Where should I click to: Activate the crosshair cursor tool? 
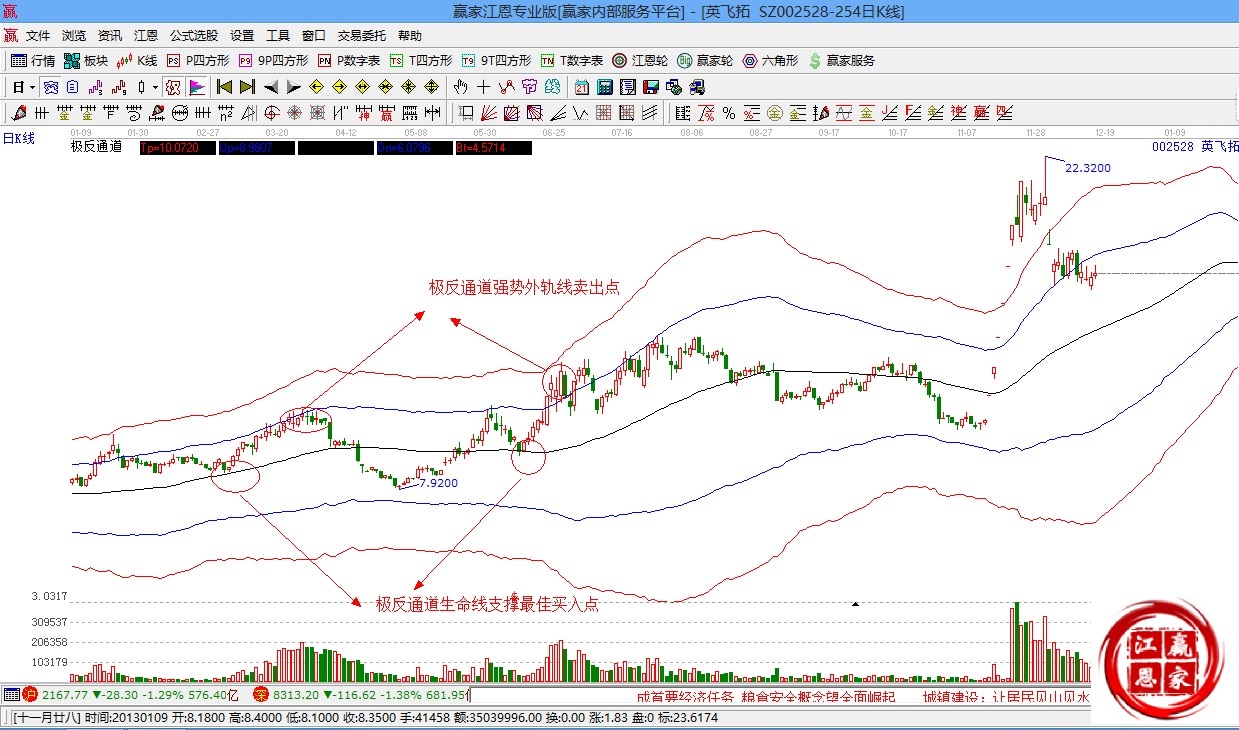tap(484, 87)
